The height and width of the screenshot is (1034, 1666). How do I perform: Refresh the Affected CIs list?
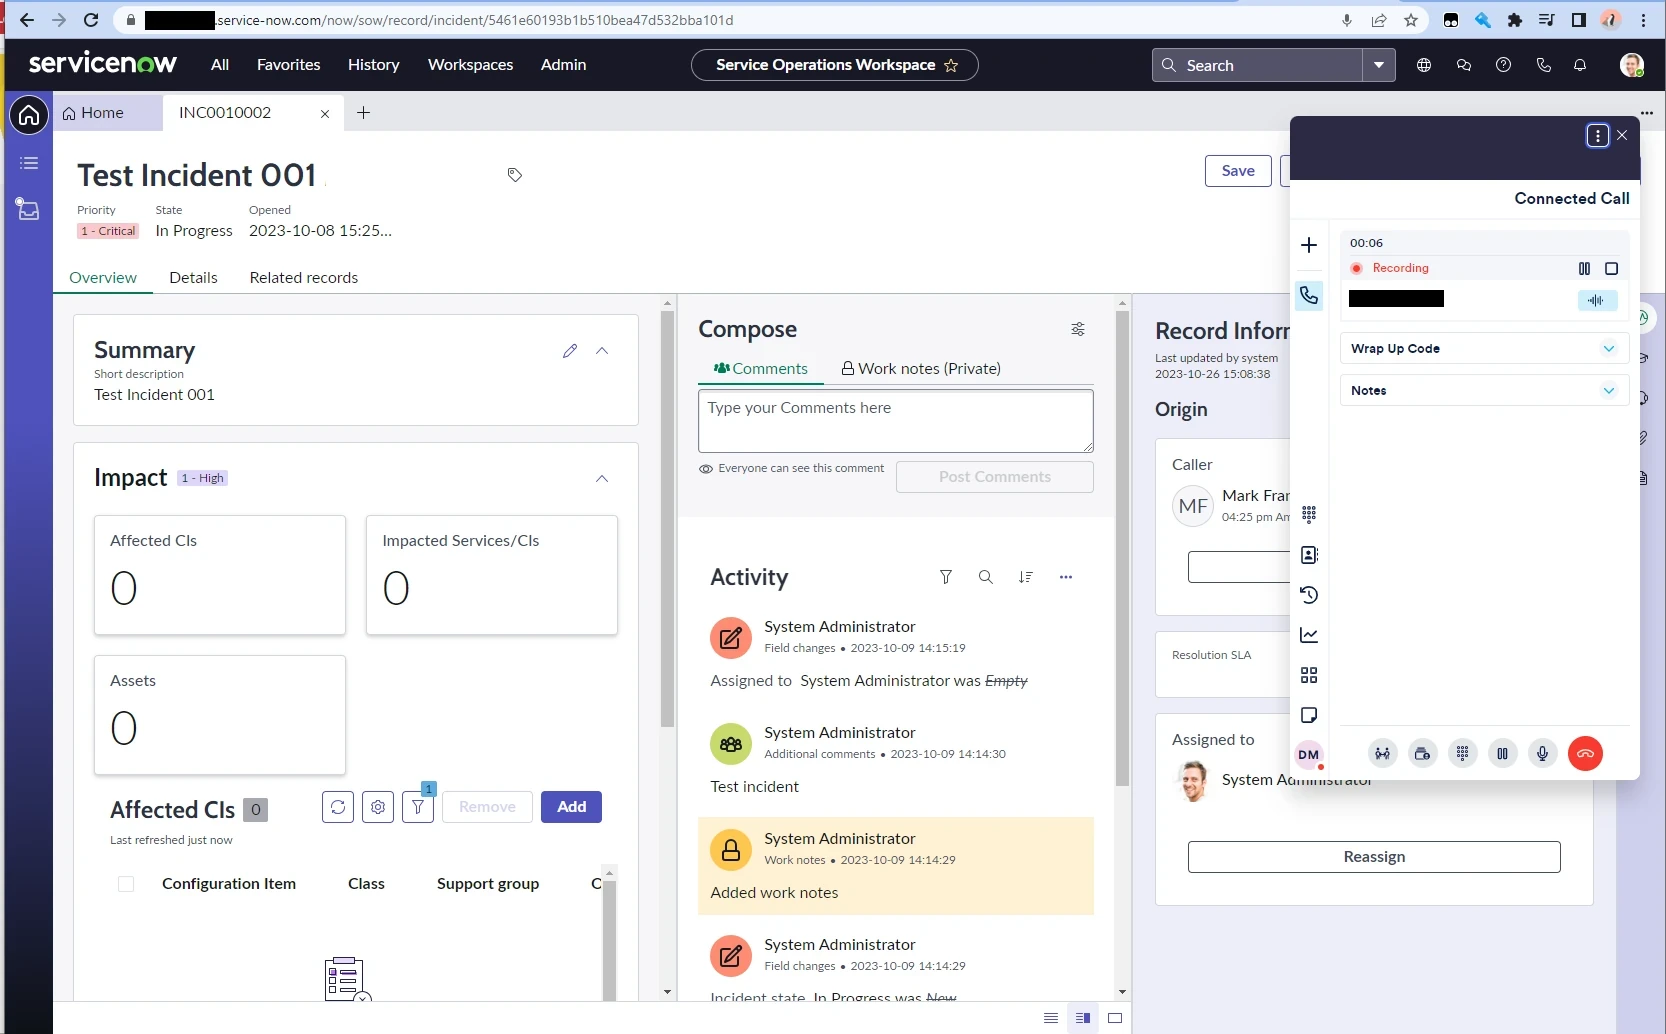[338, 807]
